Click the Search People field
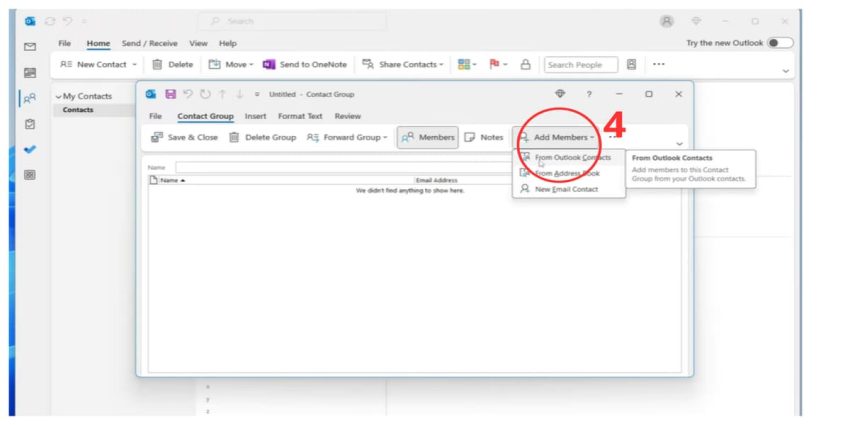The image size is (850, 425). click(581, 65)
